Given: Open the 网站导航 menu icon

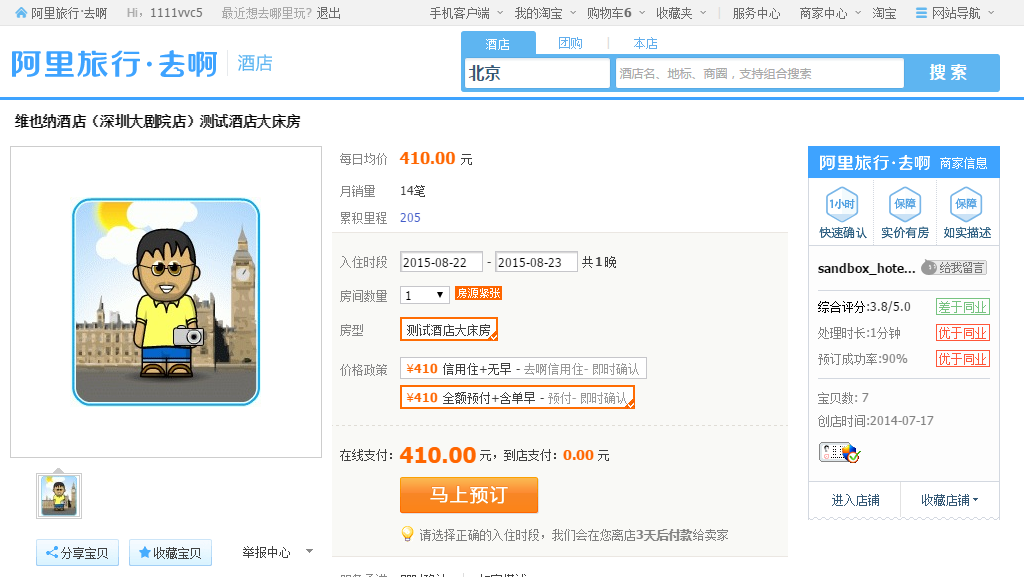Looking at the screenshot, I should pos(921,12).
